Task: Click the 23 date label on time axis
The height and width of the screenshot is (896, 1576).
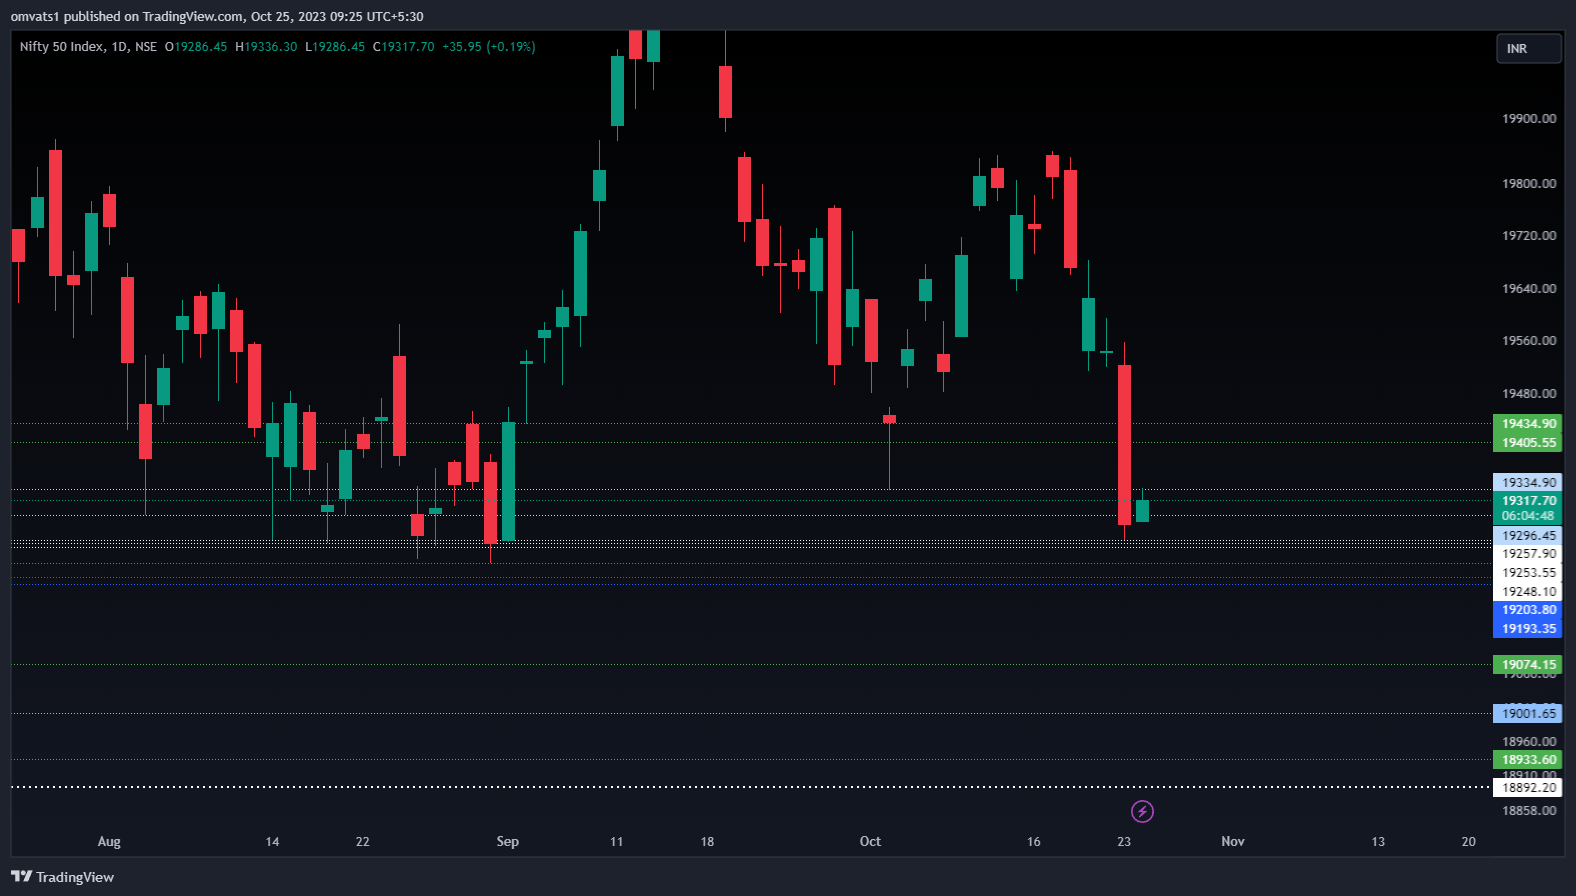Action: 1124,842
